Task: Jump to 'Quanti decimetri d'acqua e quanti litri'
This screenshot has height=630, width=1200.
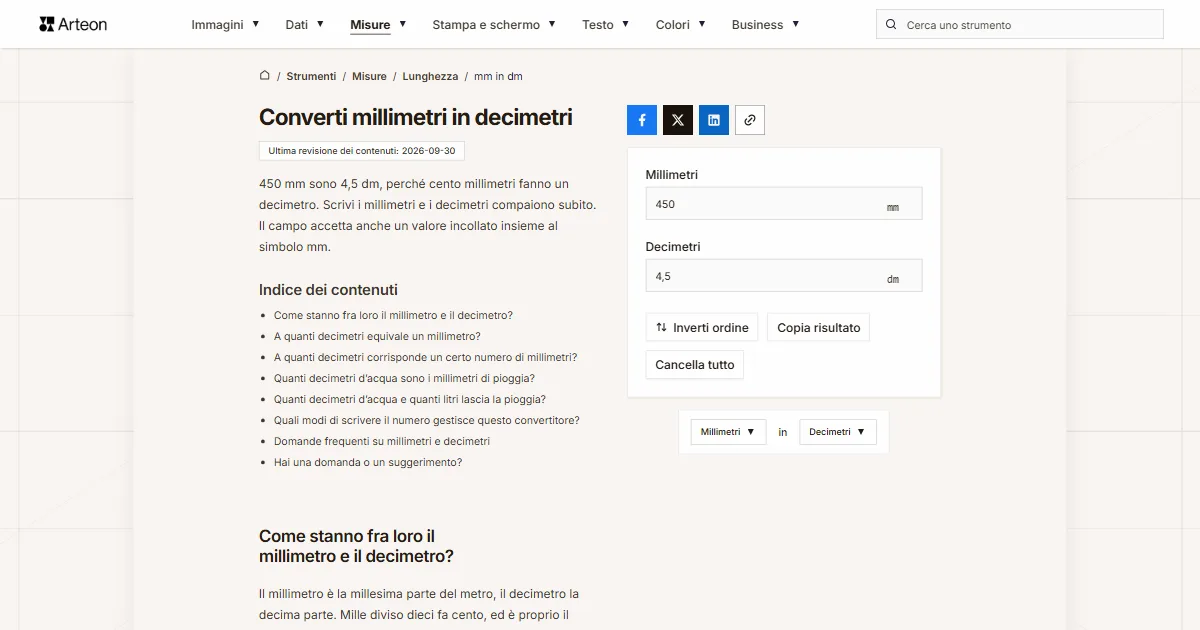Action: pyautogui.click(x=410, y=399)
